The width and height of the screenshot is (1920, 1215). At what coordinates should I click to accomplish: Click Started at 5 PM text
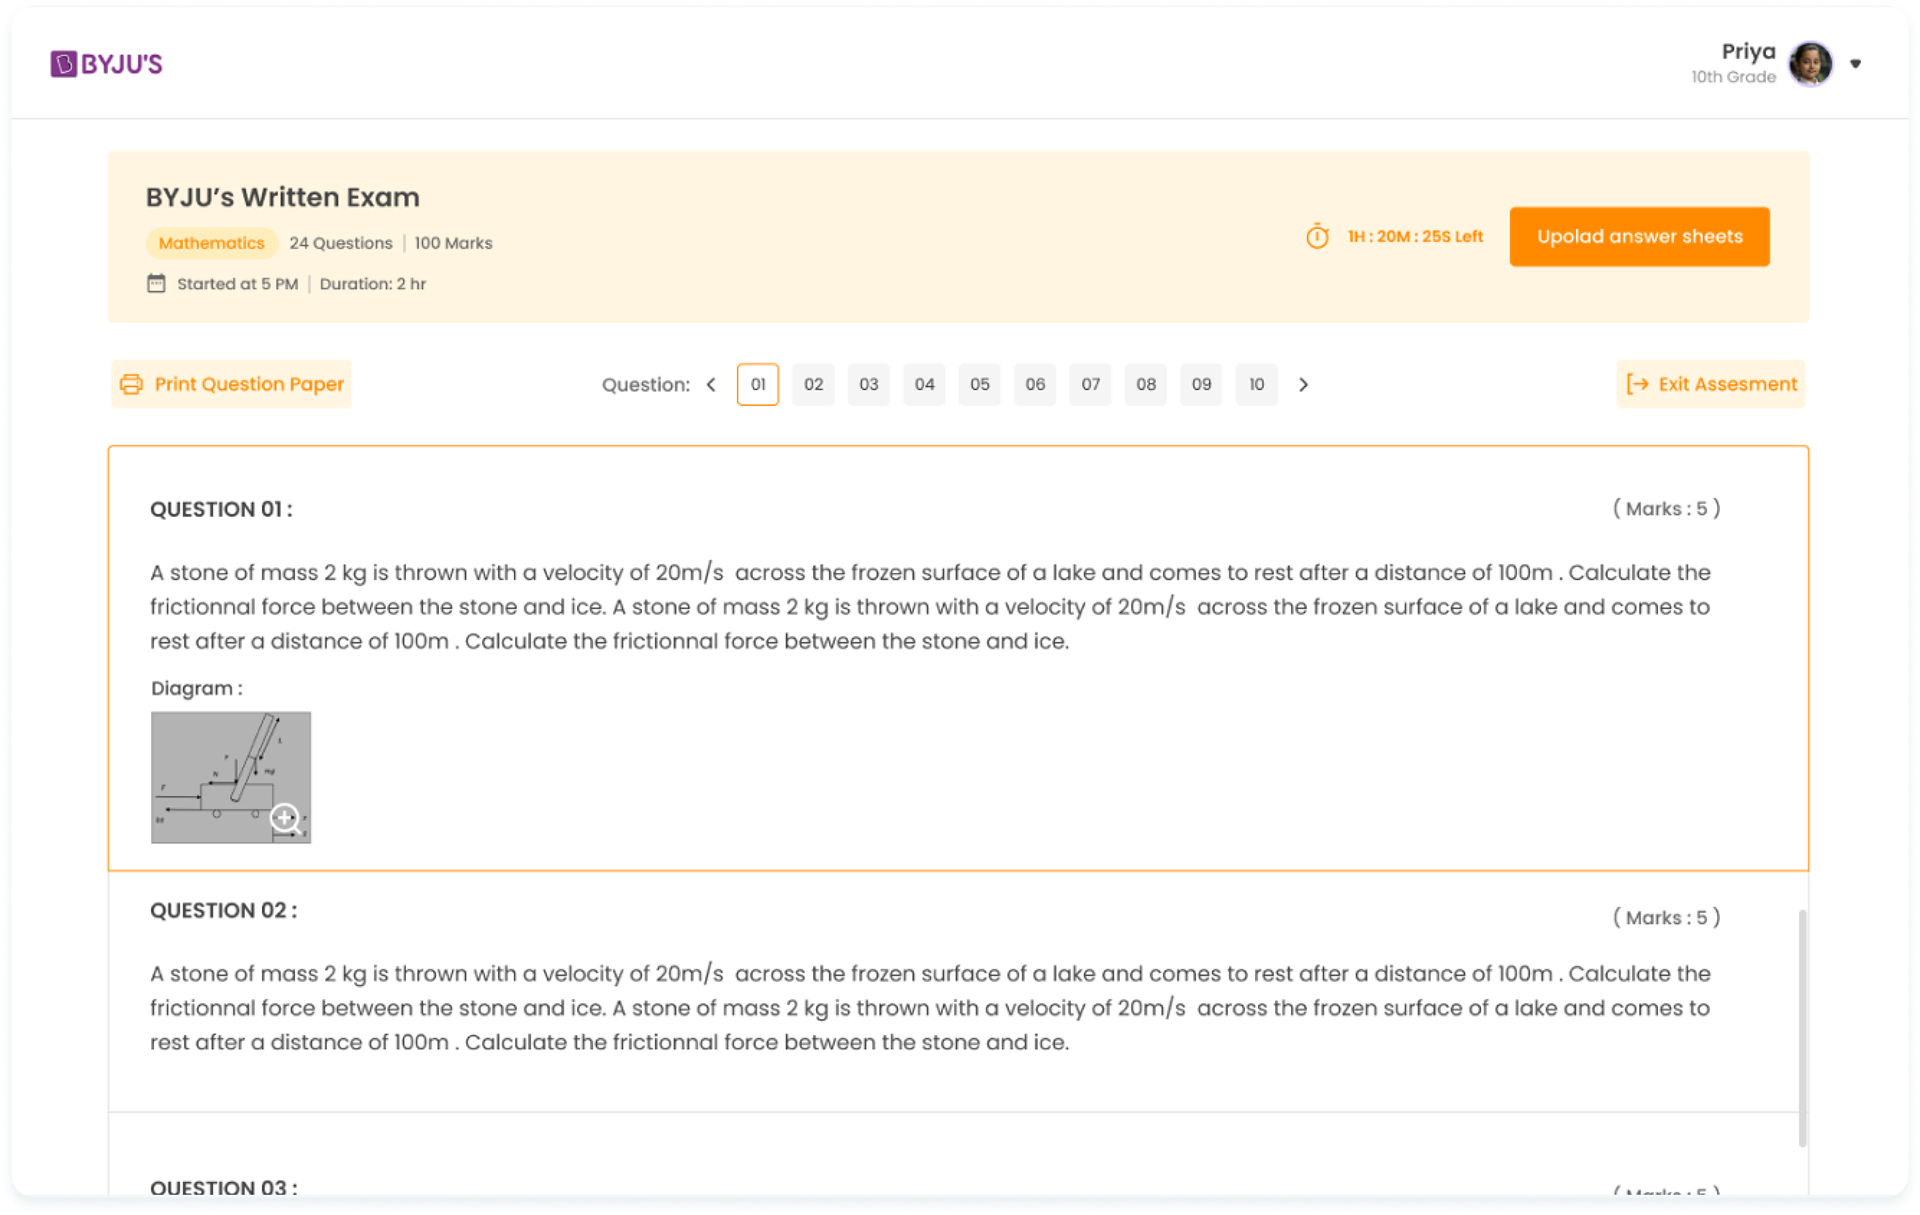click(237, 284)
